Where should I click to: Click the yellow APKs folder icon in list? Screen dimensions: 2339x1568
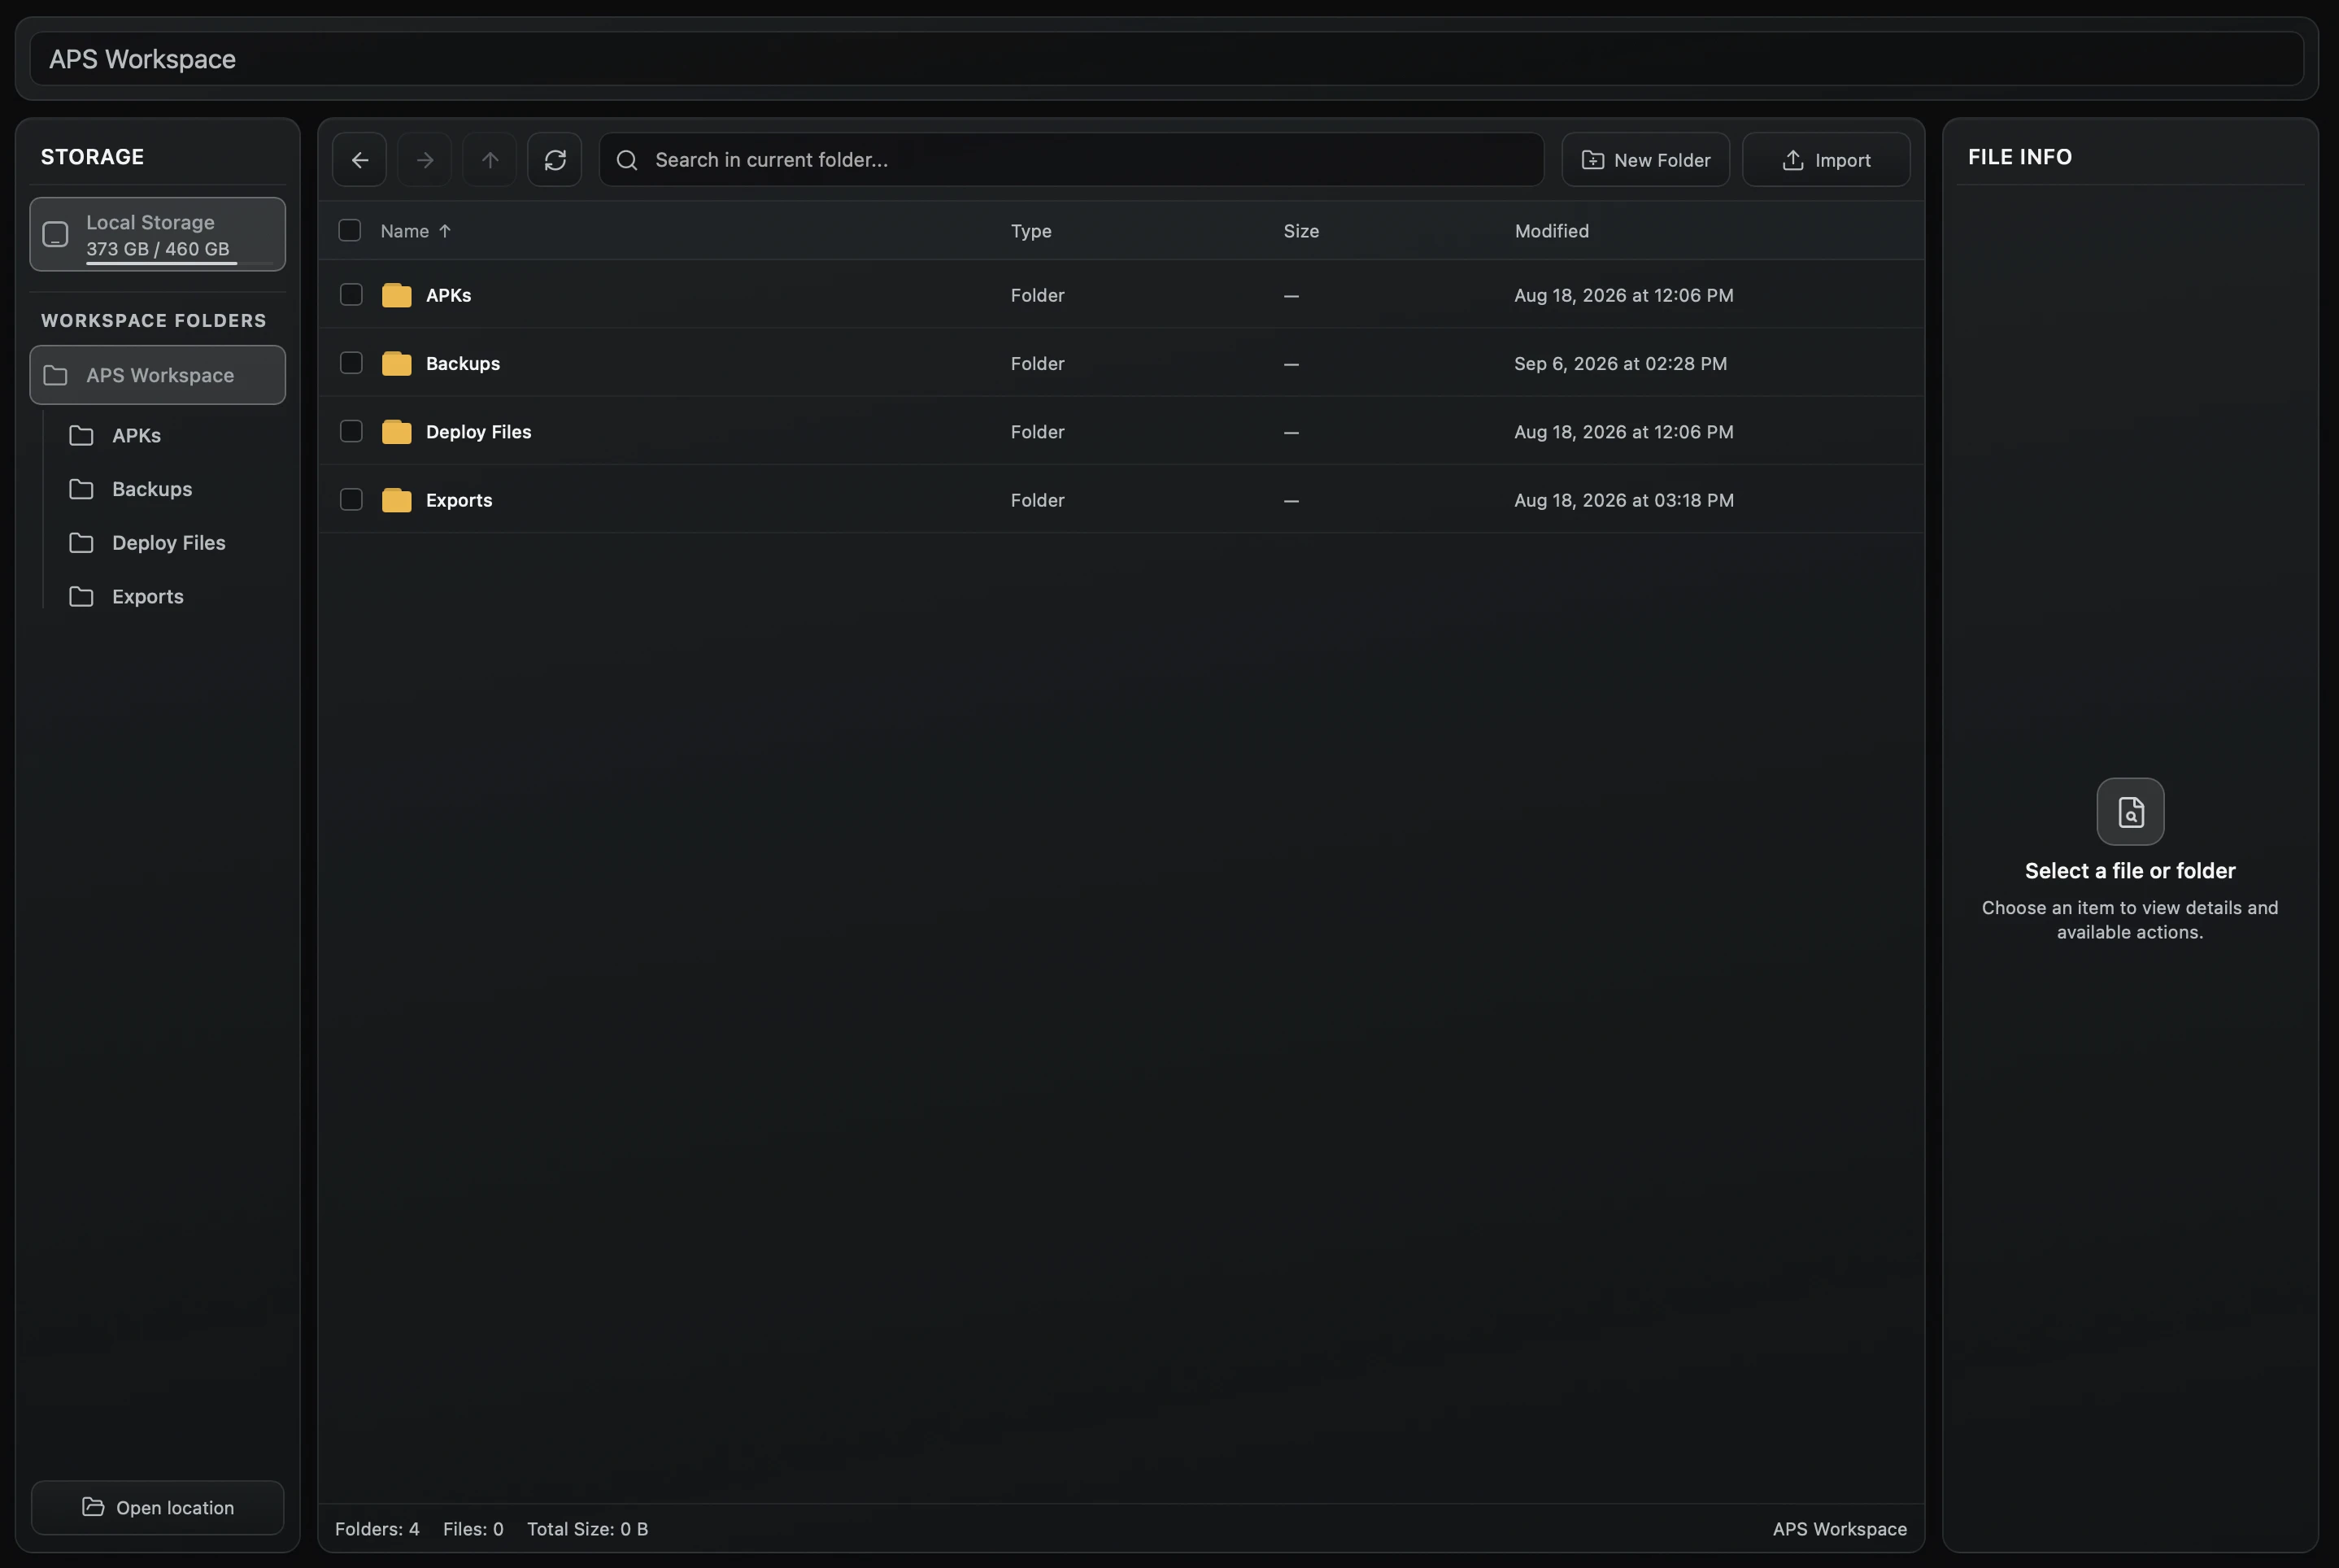point(397,295)
